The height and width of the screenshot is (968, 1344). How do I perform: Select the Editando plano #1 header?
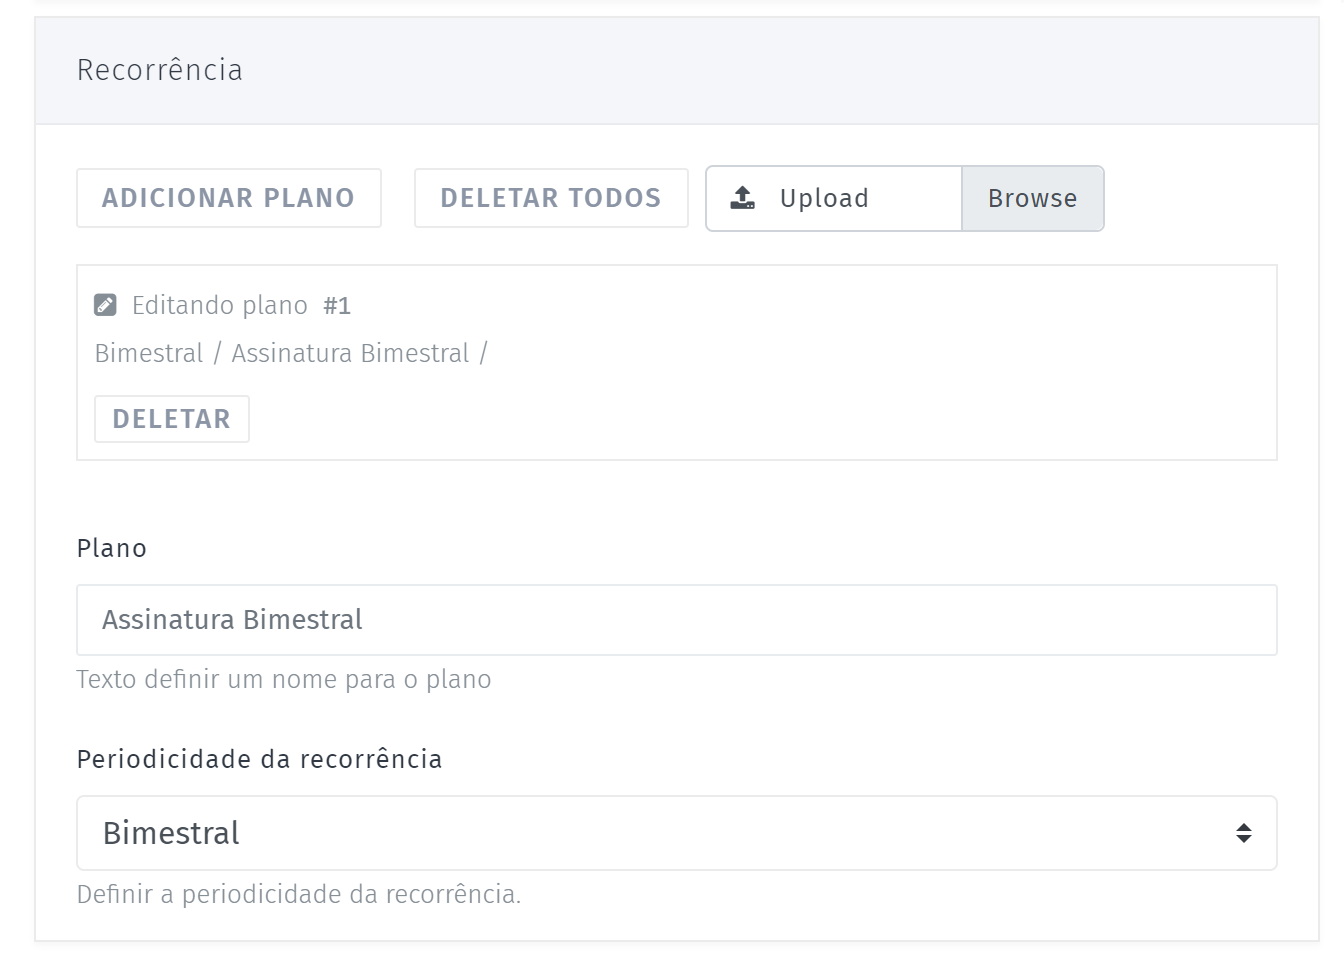pos(222,305)
